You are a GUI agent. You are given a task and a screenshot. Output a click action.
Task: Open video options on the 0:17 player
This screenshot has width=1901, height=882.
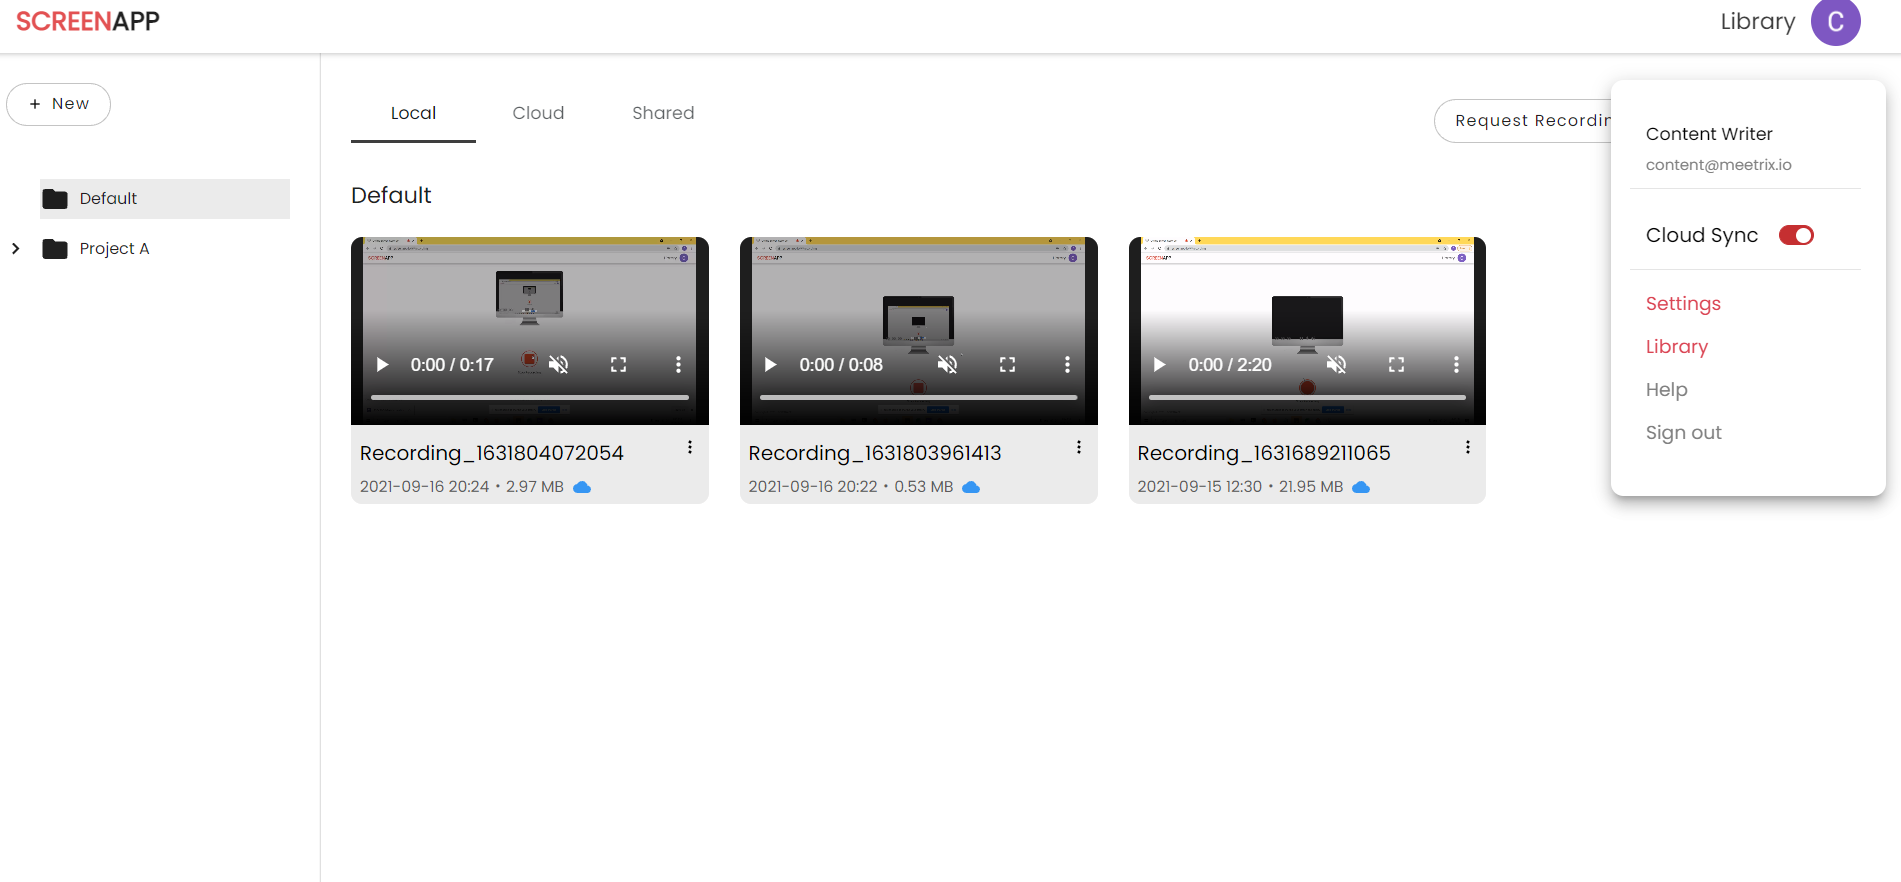coord(678,365)
